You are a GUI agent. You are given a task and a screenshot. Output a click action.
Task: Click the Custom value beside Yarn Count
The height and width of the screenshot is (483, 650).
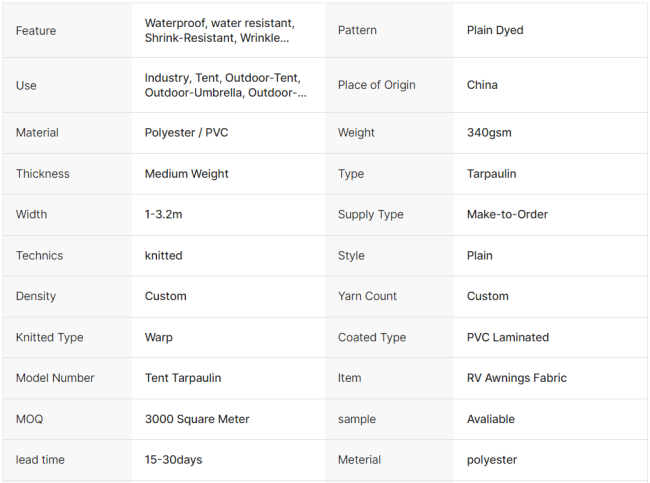[x=487, y=296]
